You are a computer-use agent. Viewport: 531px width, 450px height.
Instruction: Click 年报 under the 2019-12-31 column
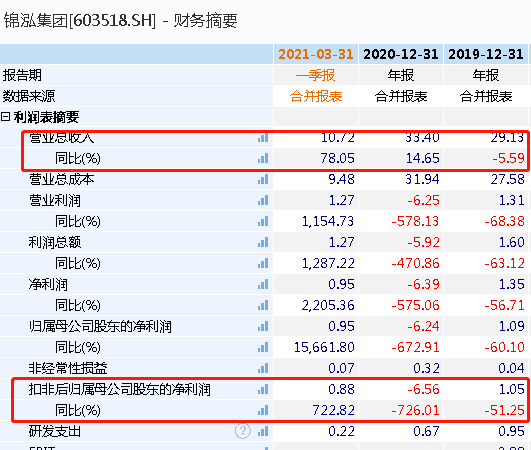click(486, 75)
